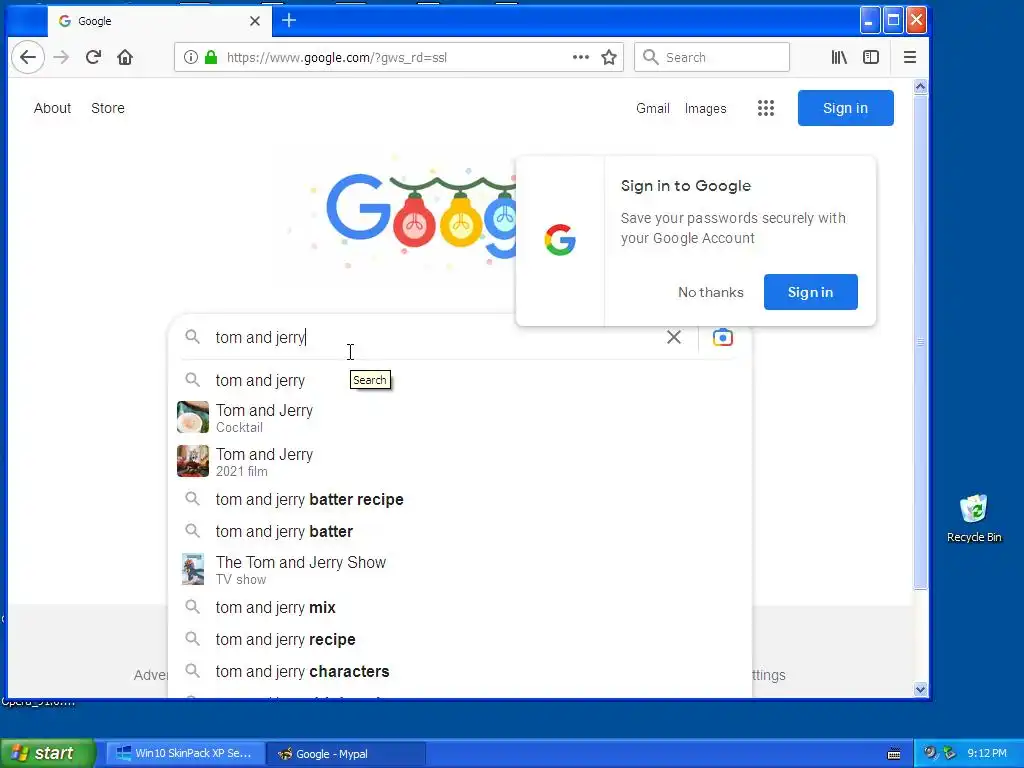This screenshot has height=768, width=1024.
Task: Select "tom and jerry characters" suggestion
Action: (x=460, y=671)
